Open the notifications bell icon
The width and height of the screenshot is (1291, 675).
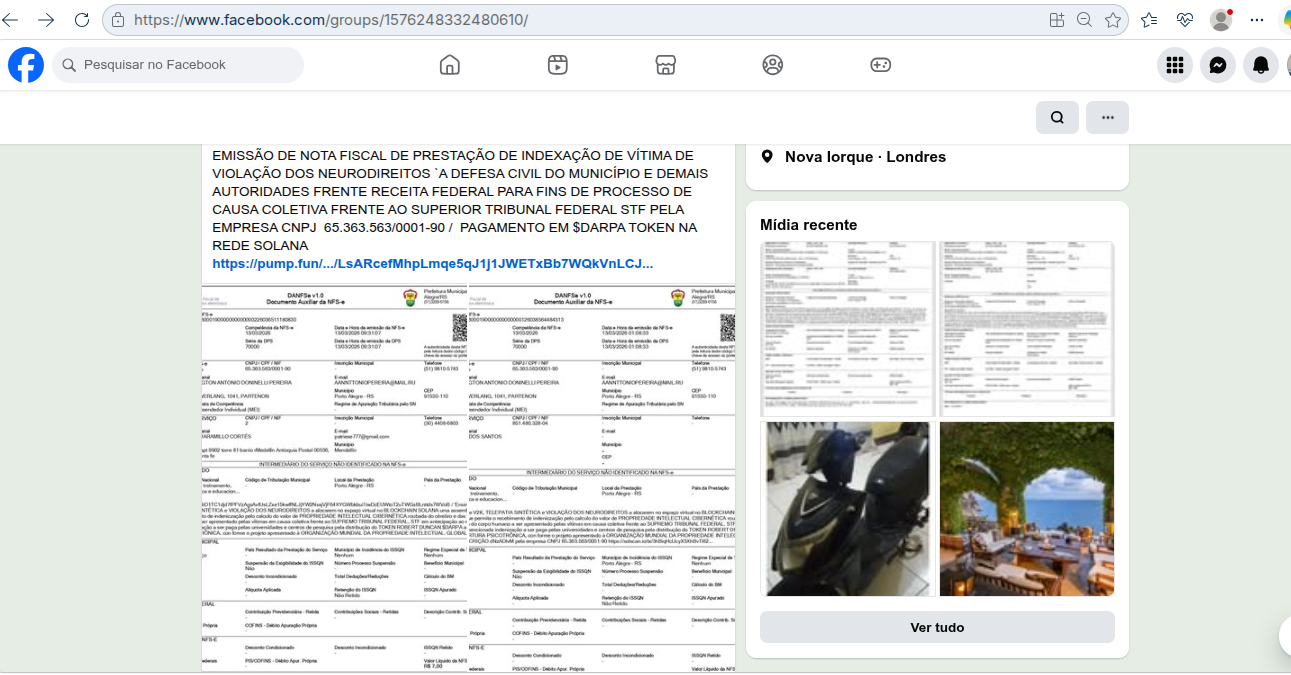(1261, 65)
